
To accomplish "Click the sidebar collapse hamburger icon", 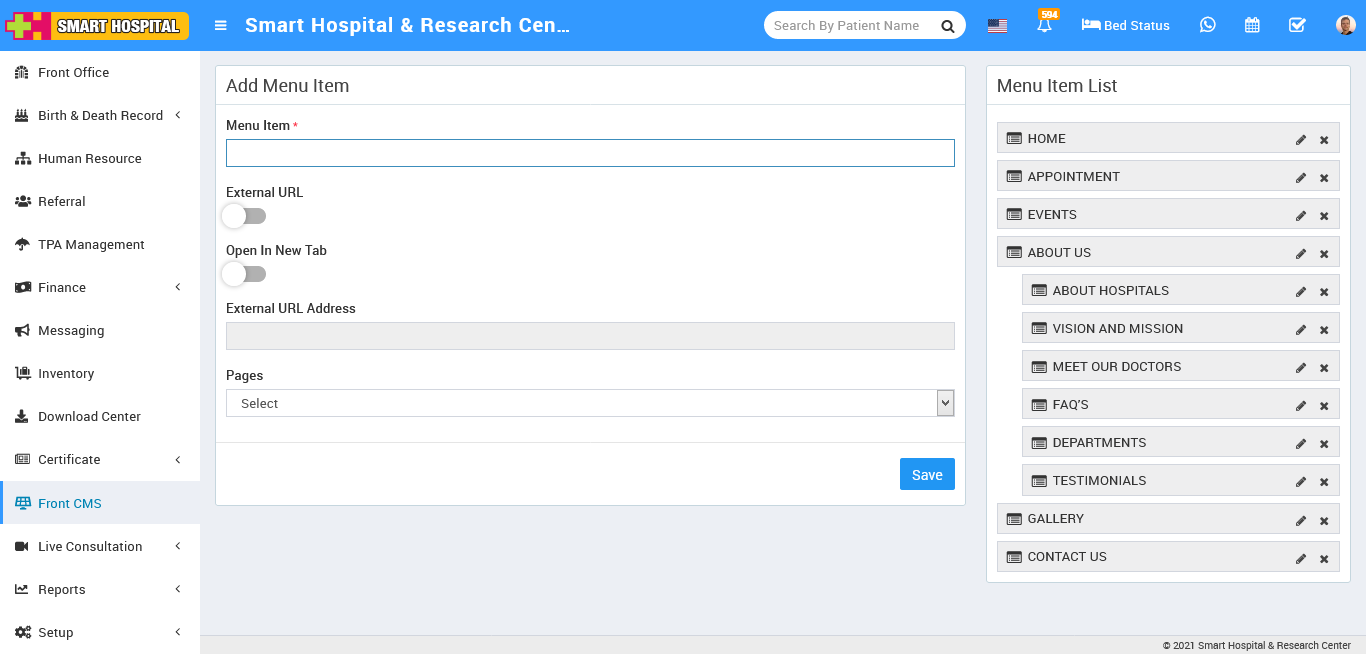I will point(219,25).
